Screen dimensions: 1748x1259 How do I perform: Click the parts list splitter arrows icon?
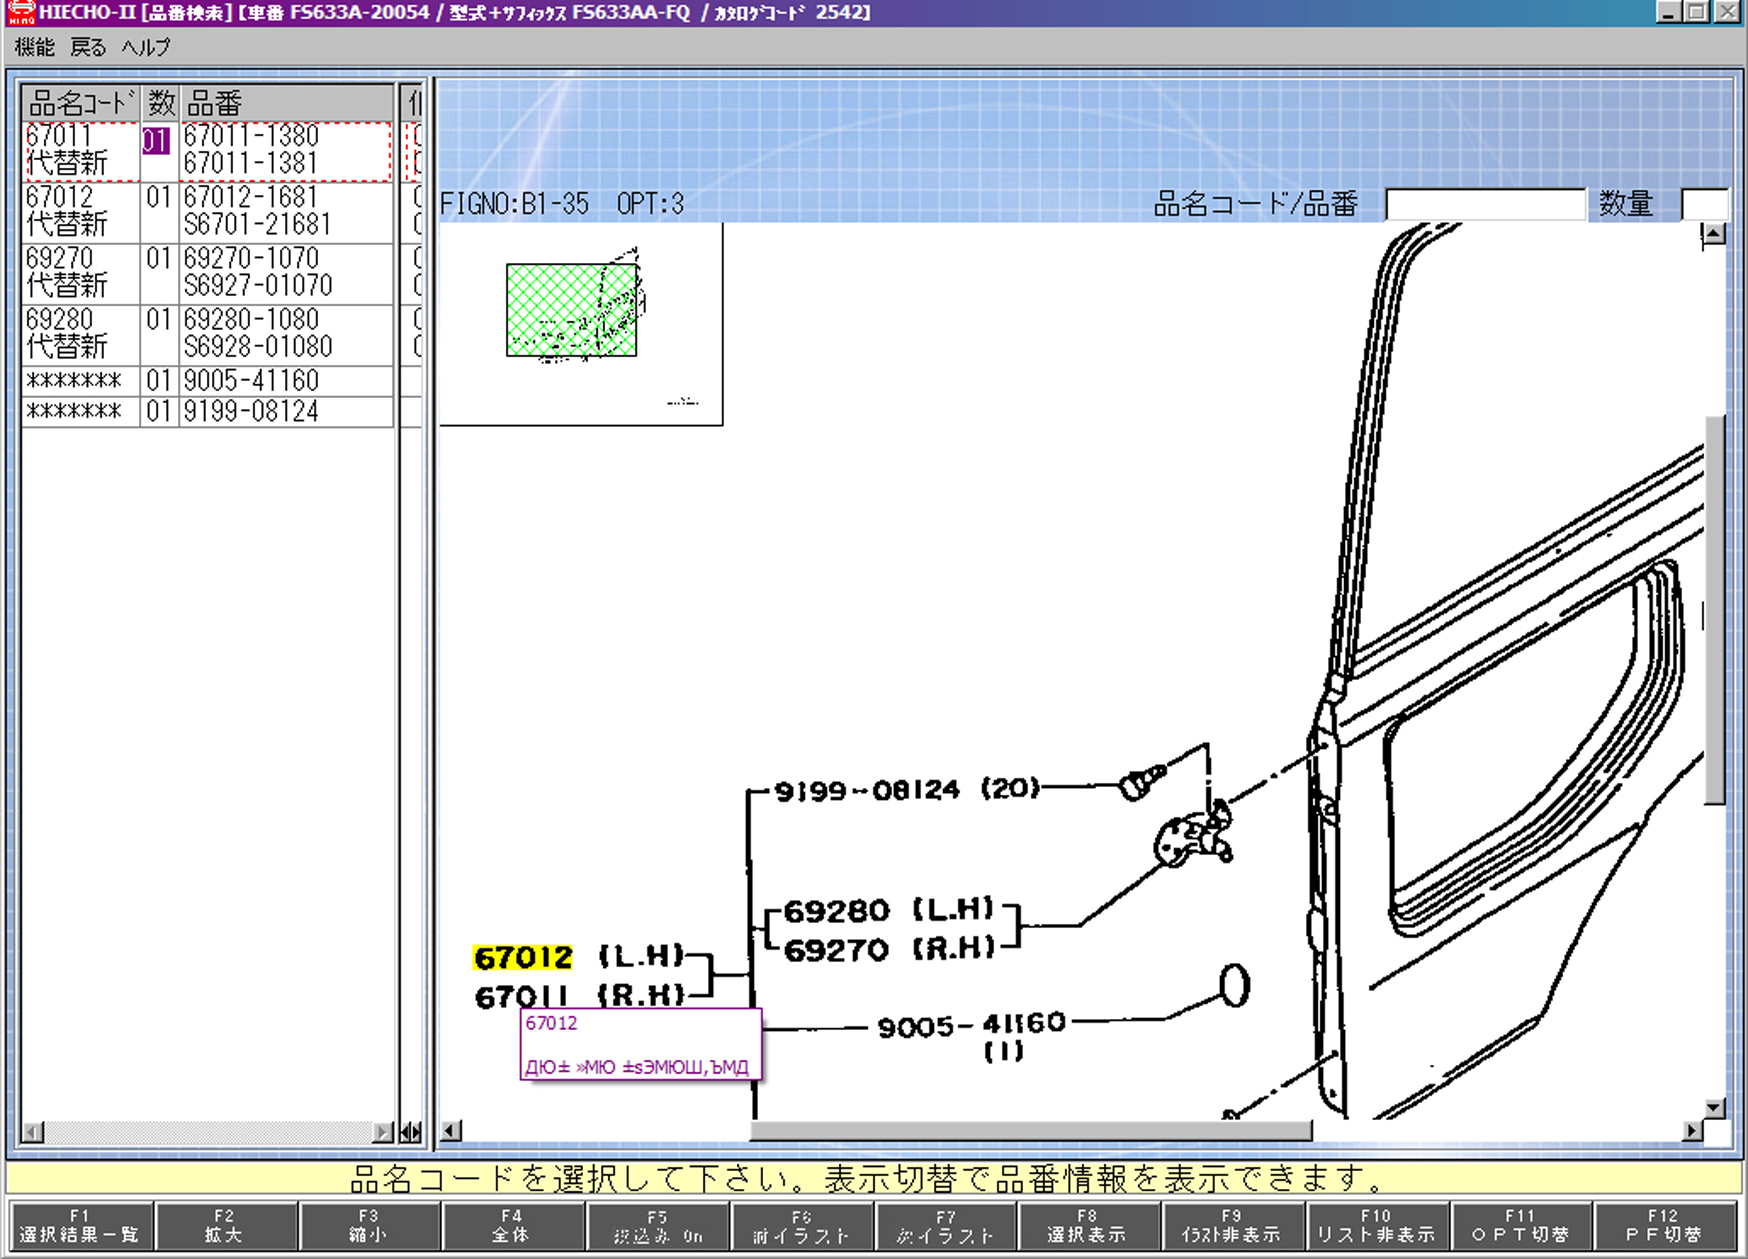tap(411, 1132)
